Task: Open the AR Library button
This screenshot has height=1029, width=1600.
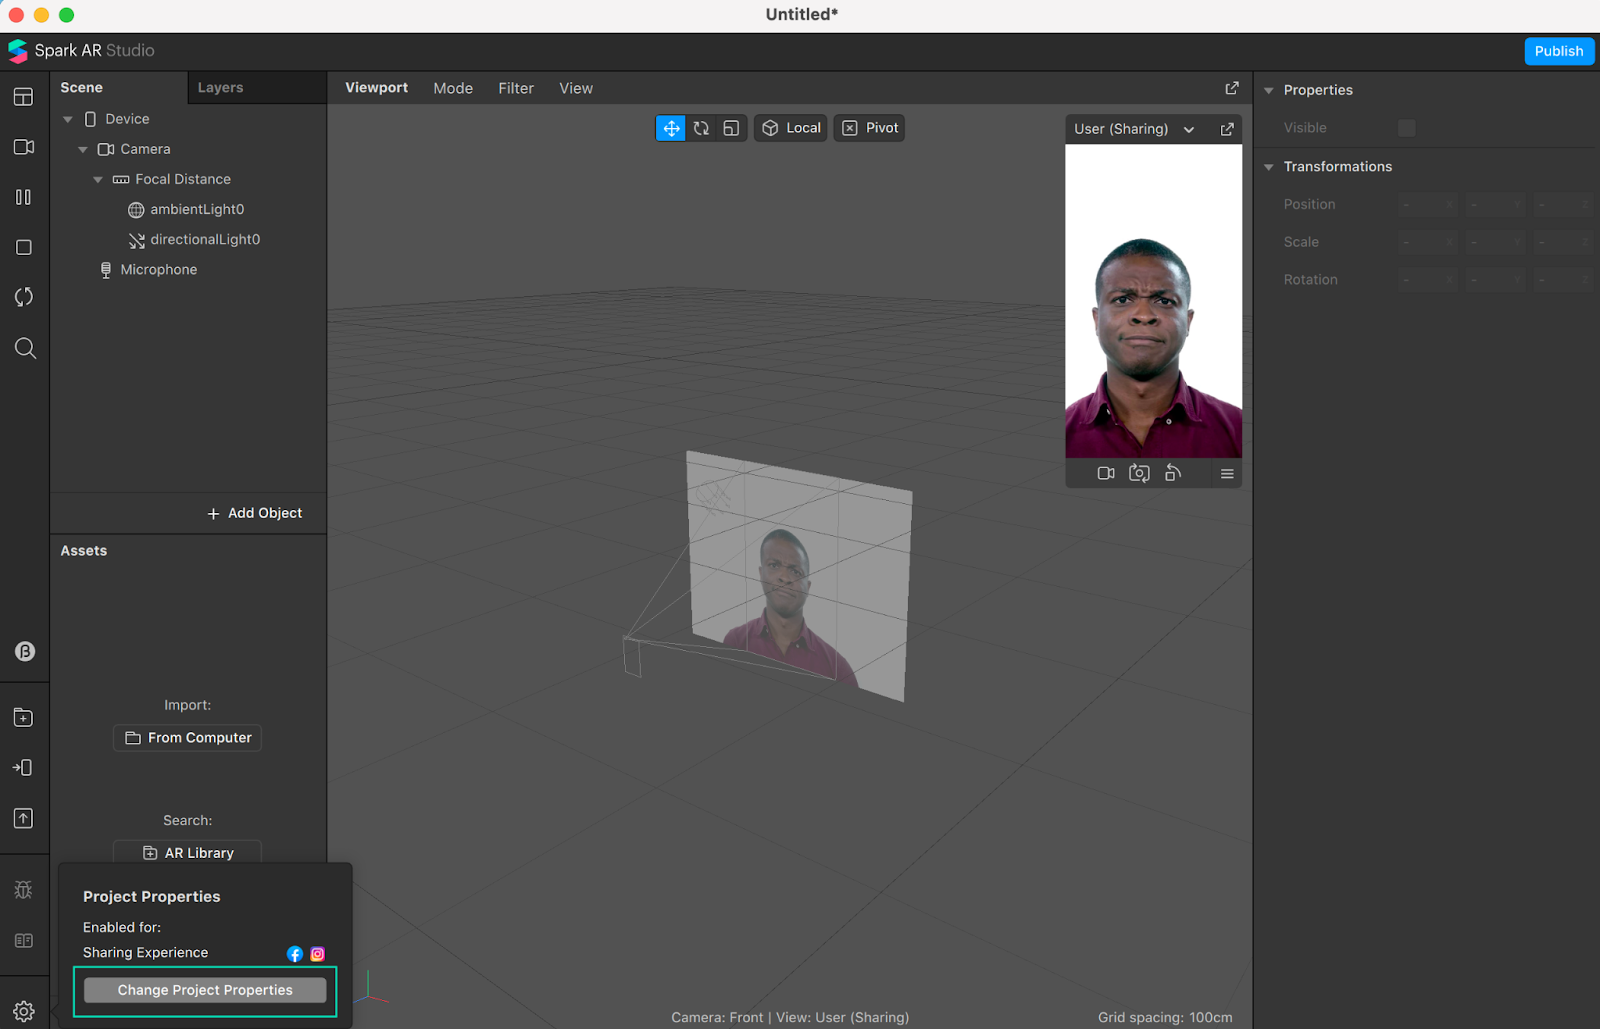Action: (x=188, y=852)
